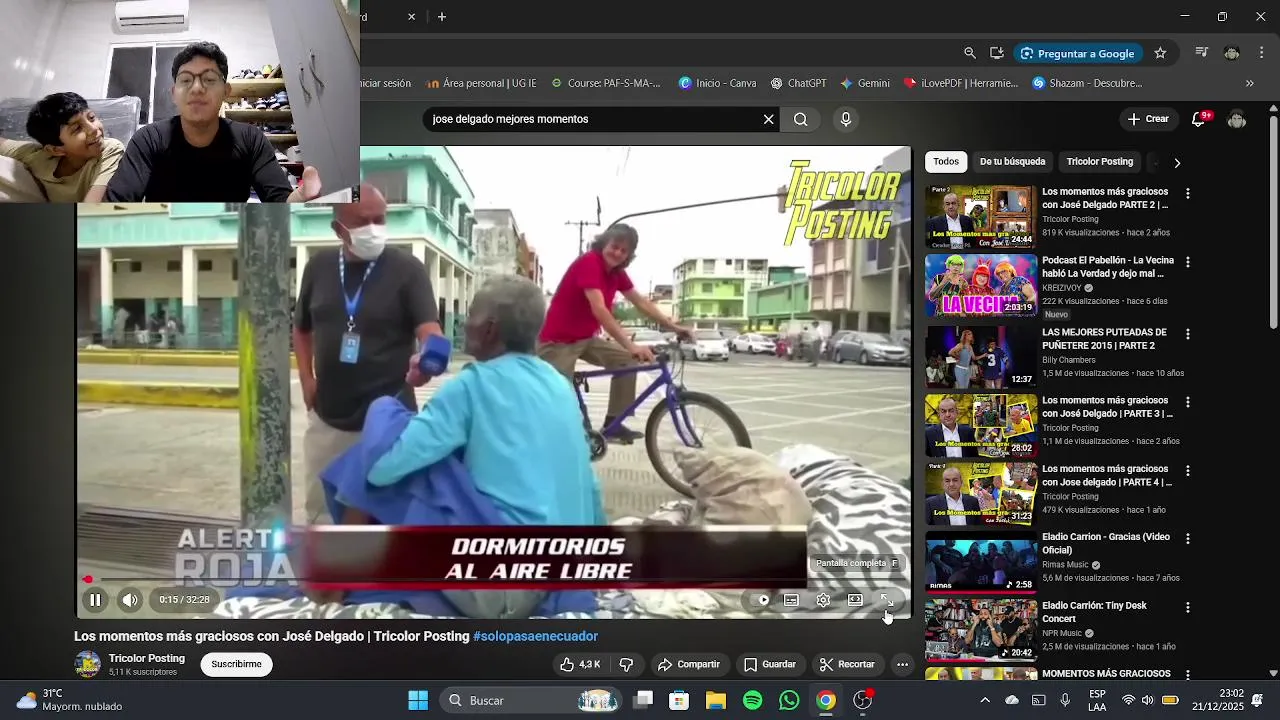This screenshot has height=720, width=1280.
Task: Click the page vertical scrollbar
Action: (1273, 220)
